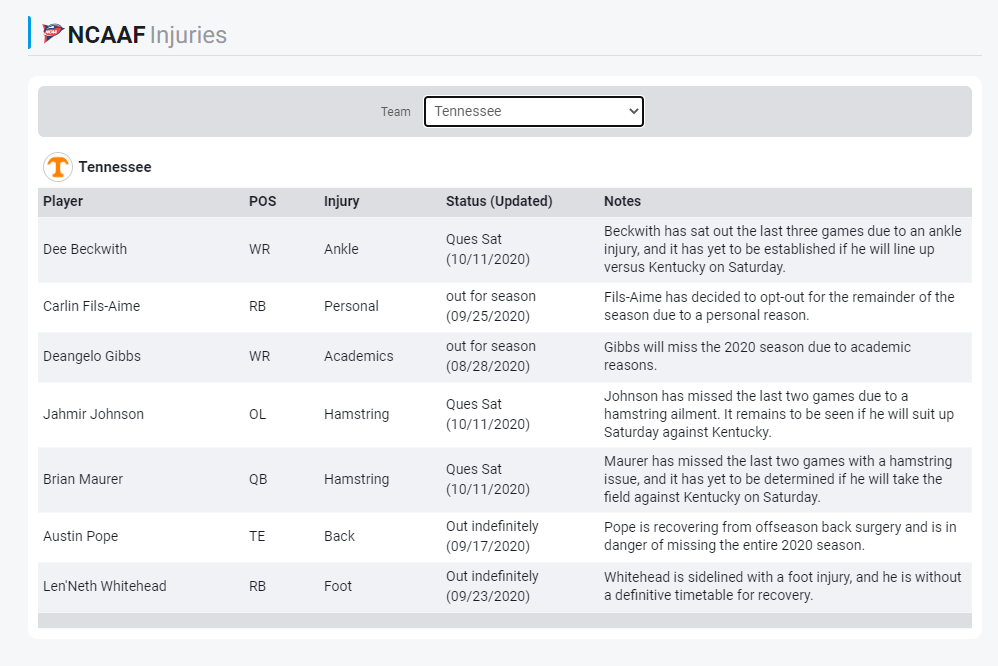Click Out indefinitely (09/17/2020) status

492,536
